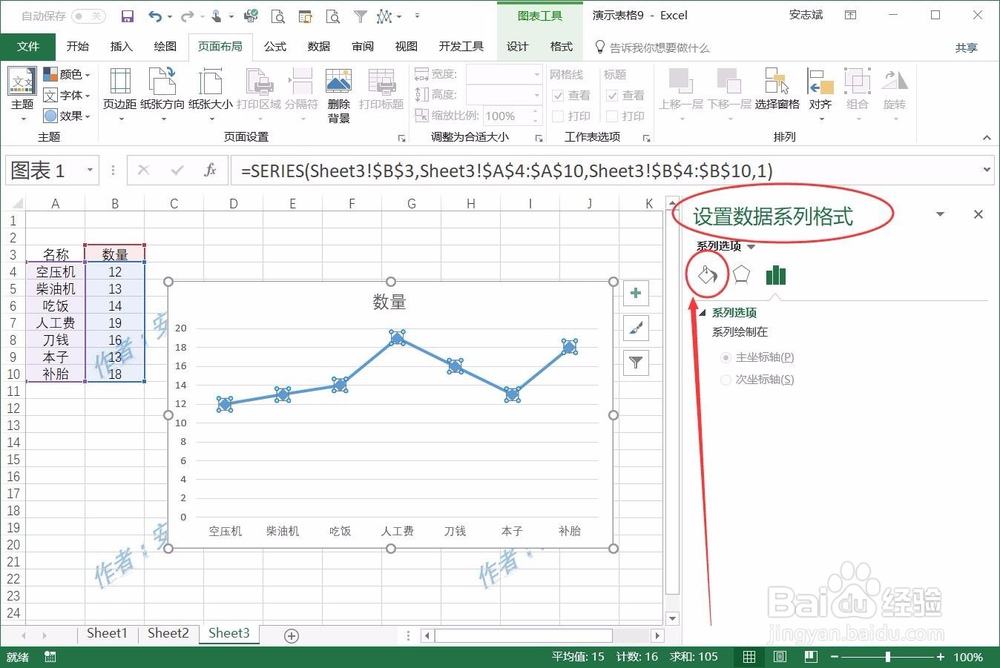Screen dimensions: 1000x668
Task: Toggle the 网格线 查看 gridlines checkbox
Action: (x=558, y=96)
